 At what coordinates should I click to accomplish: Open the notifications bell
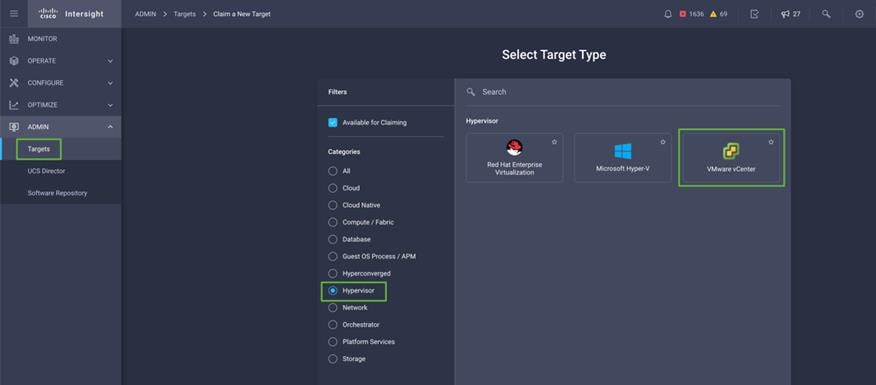tap(668, 14)
